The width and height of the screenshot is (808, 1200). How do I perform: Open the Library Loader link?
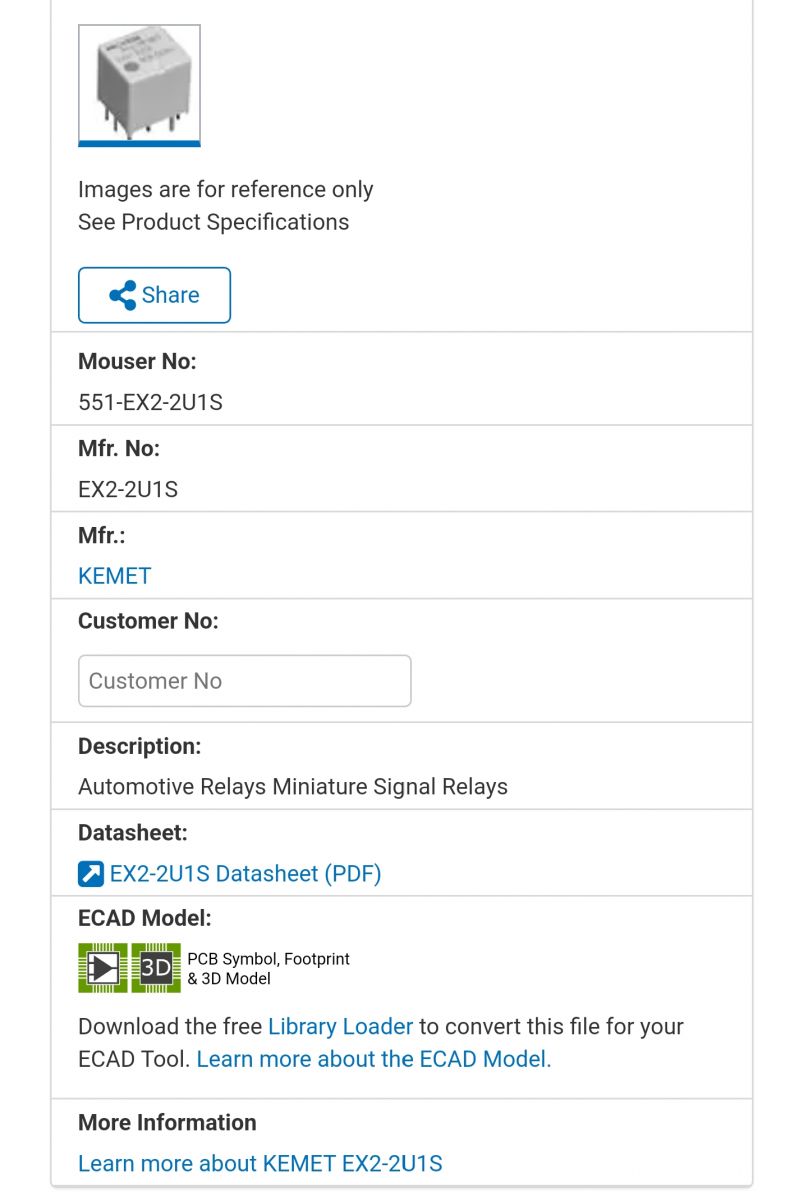click(340, 1026)
